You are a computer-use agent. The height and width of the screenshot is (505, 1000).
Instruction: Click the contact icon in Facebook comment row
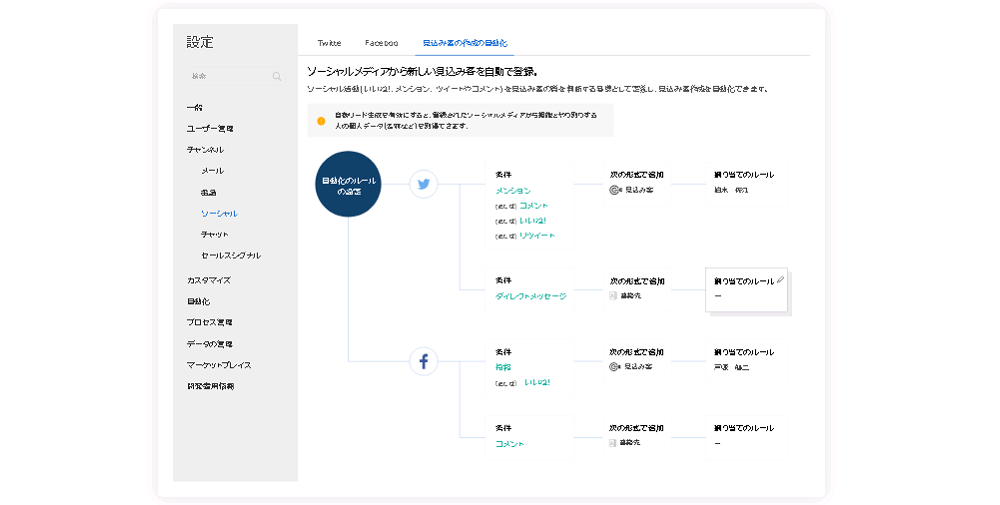click(x=613, y=443)
